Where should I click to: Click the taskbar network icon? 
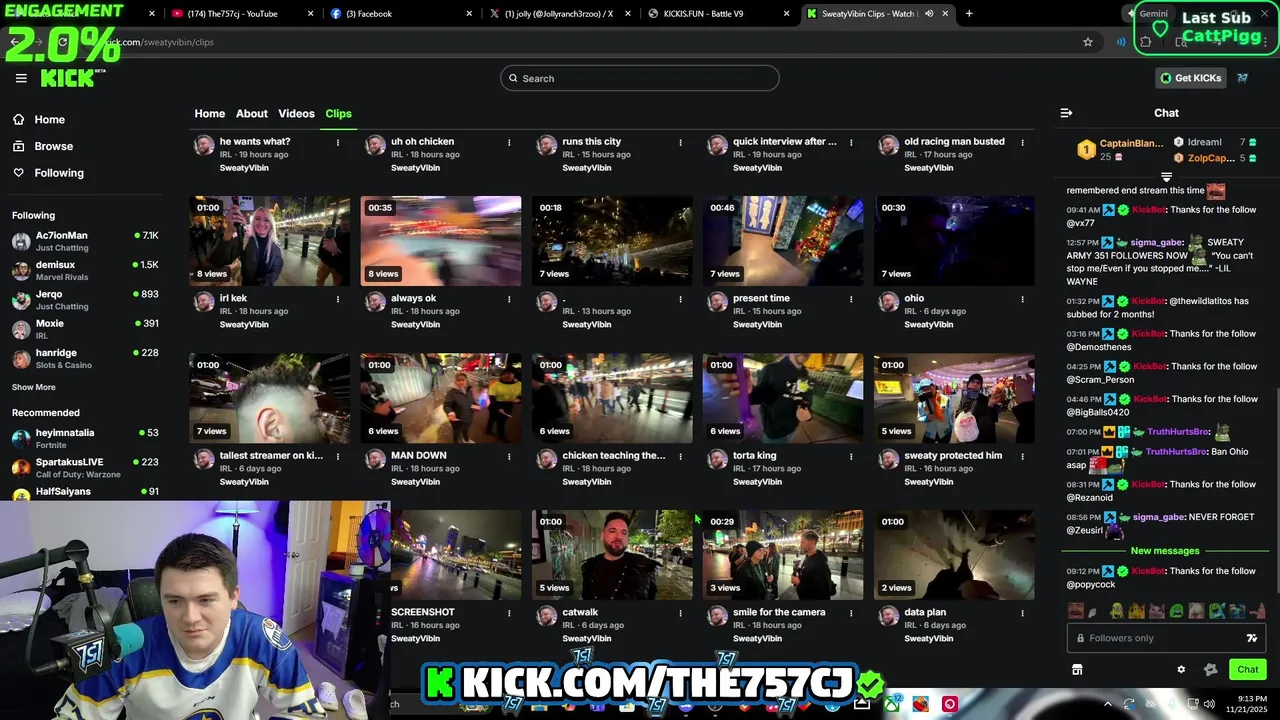click(x=1192, y=704)
